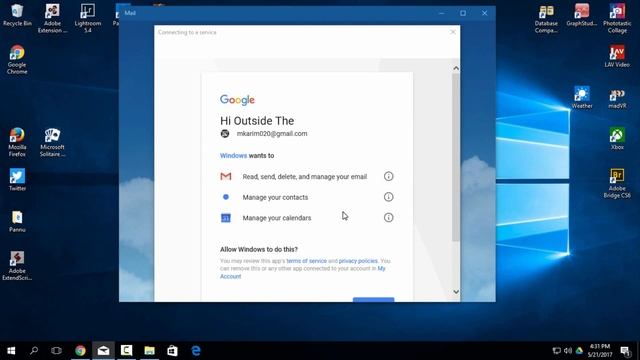Open the privacy policies link

[358, 261]
